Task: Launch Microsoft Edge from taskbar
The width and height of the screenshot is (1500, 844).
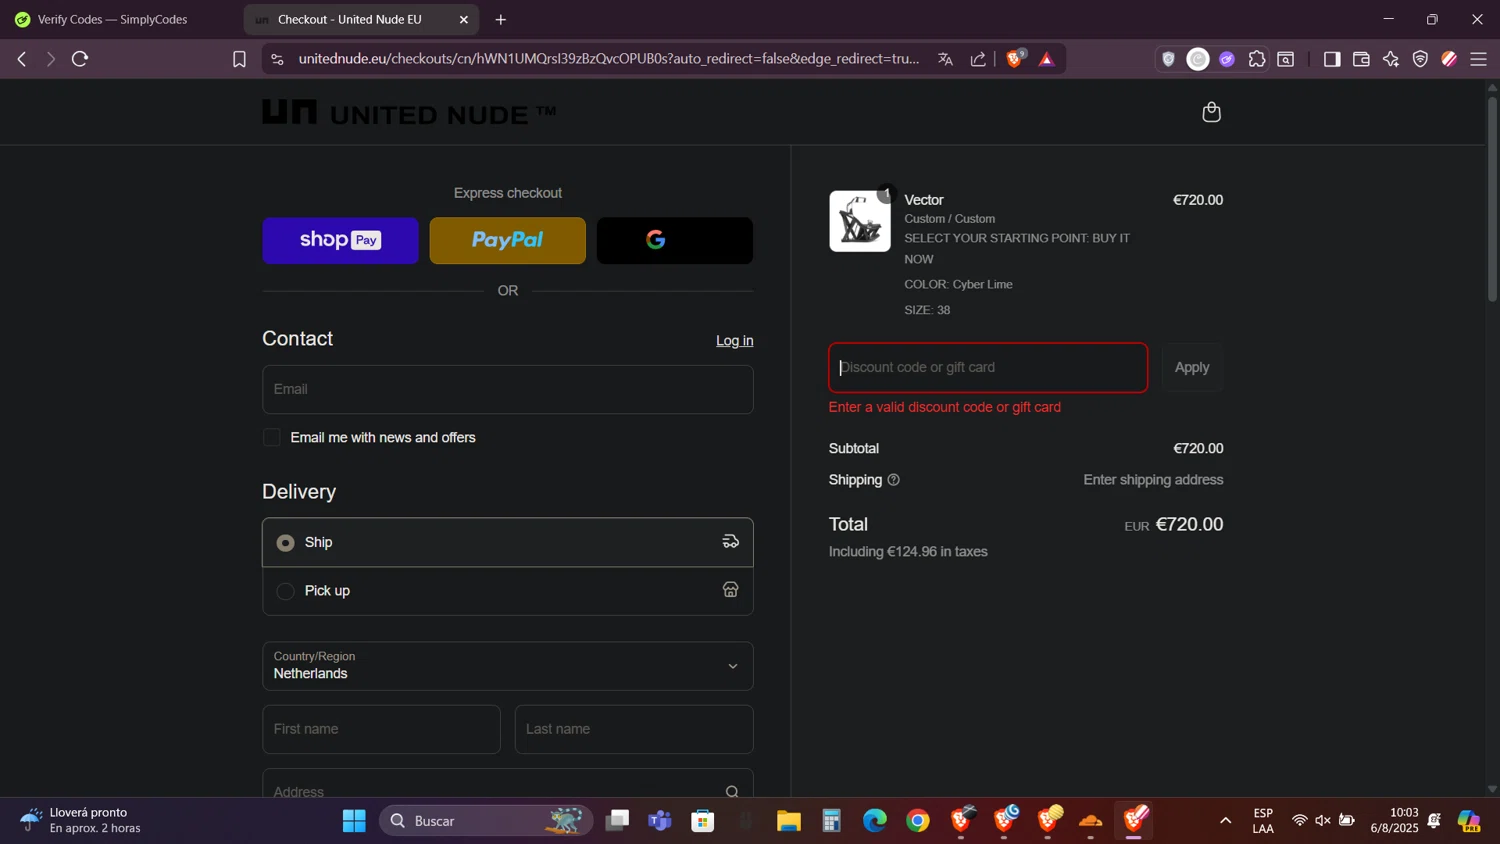Action: tap(875, 821)
